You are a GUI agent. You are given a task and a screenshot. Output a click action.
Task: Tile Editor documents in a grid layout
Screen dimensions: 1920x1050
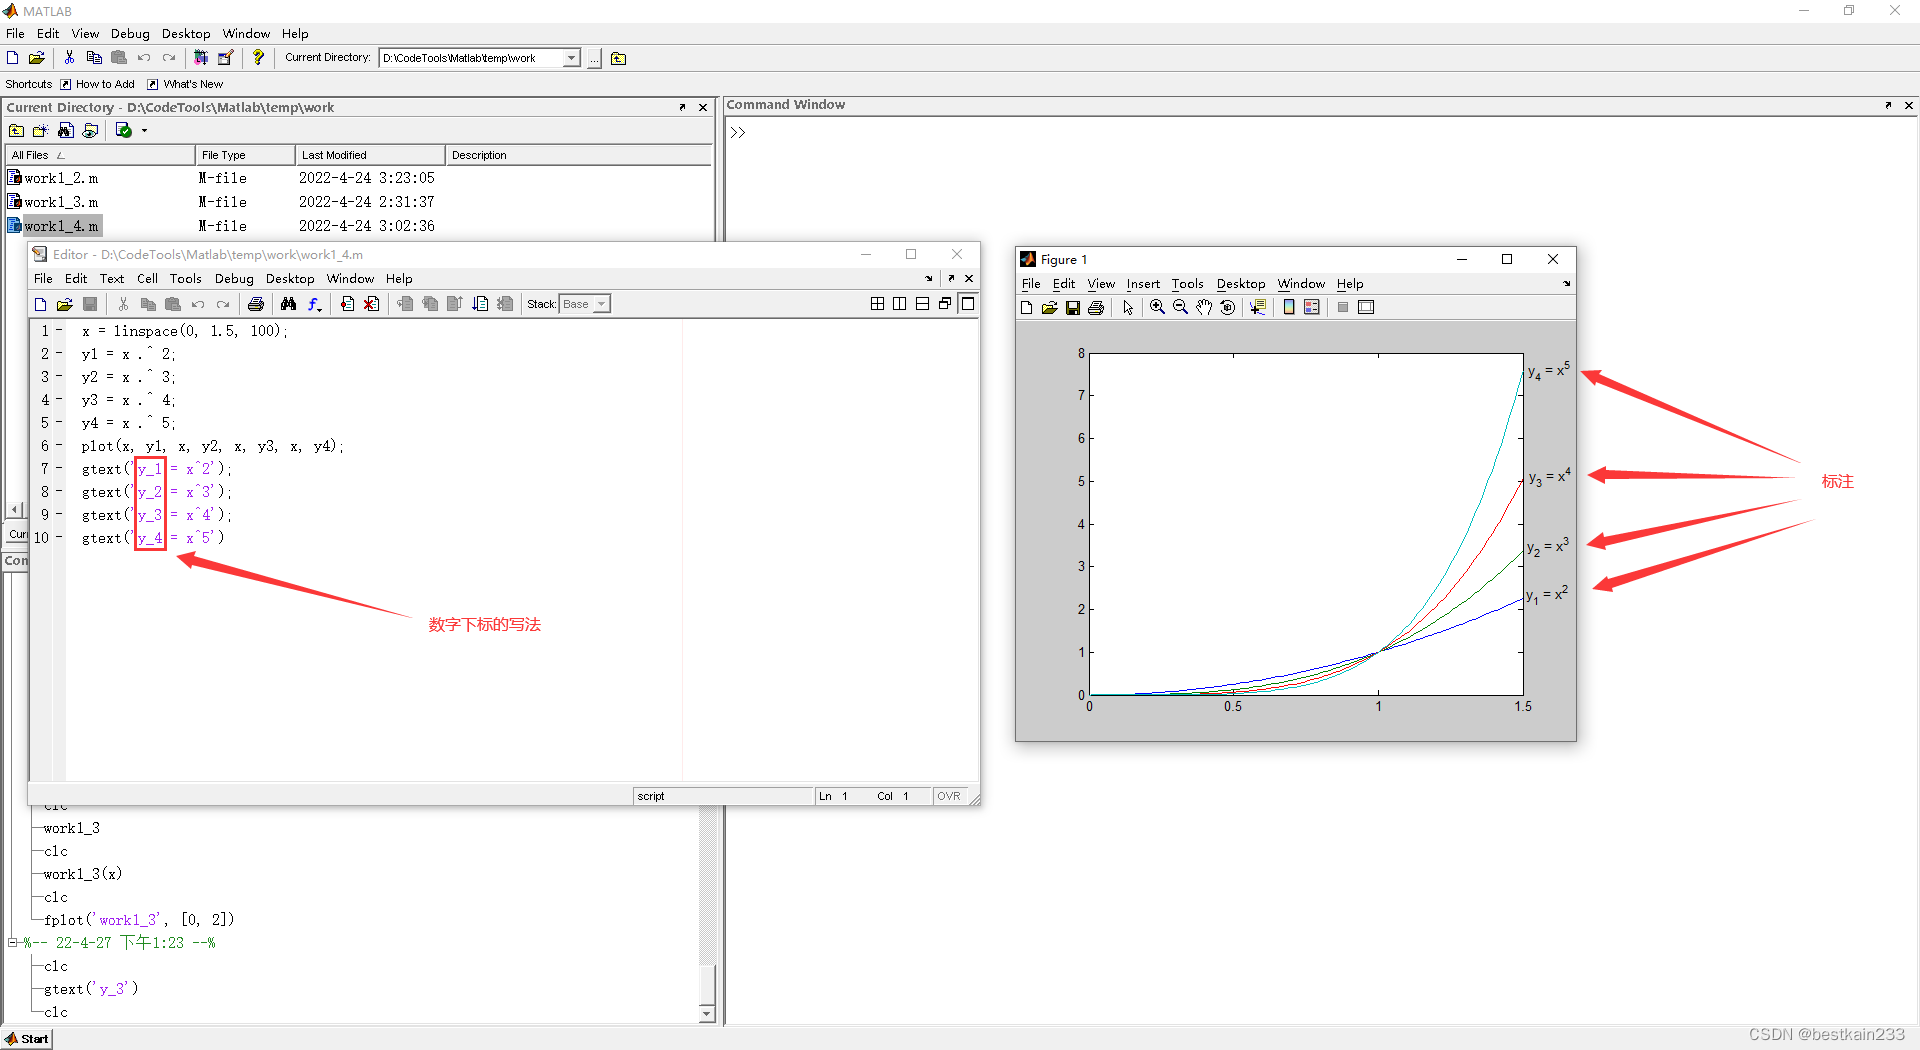[877, 304]
